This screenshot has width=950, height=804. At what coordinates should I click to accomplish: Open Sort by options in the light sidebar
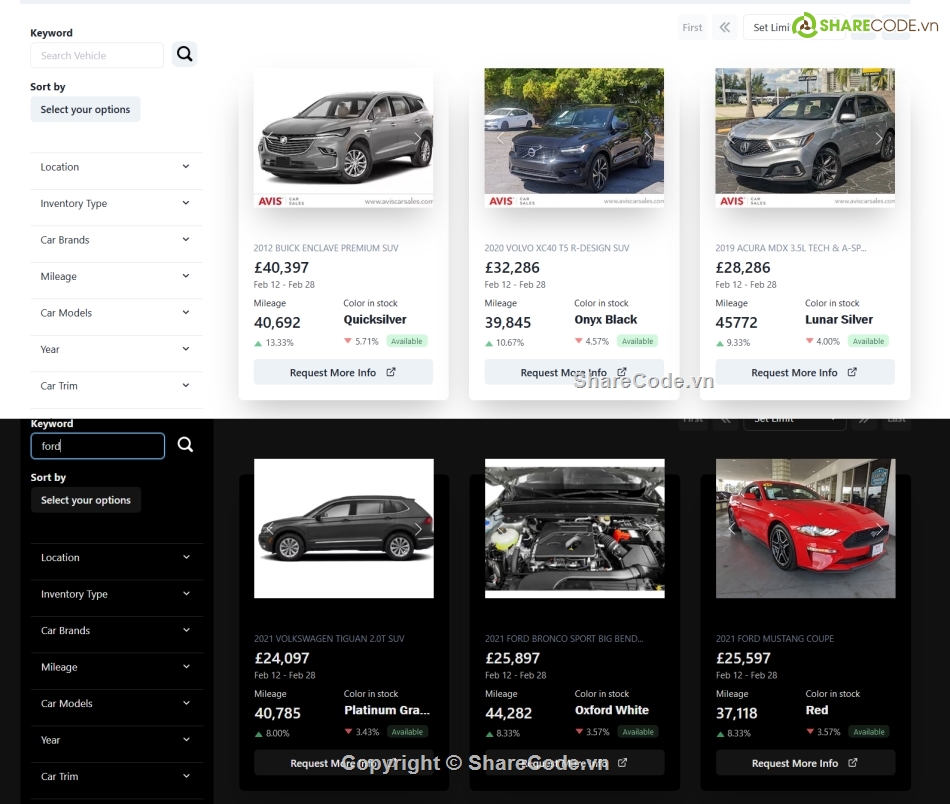pyautogui.click(x=85, y=110)
